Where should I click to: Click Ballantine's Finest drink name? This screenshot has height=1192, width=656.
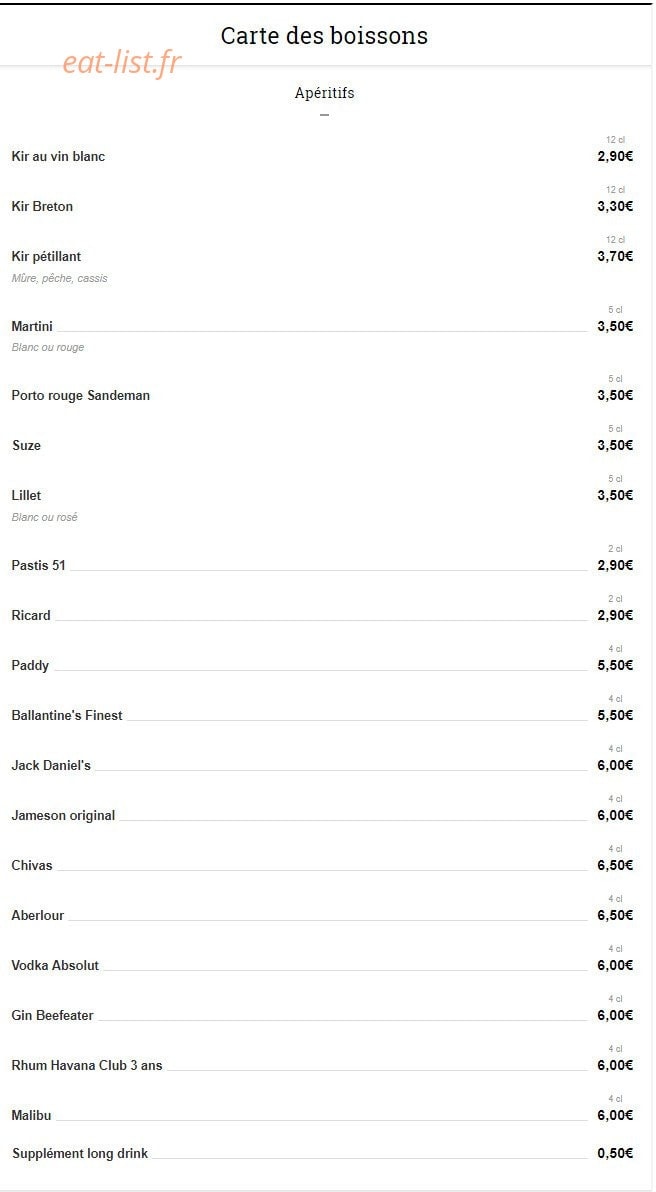(x=67, y=716)
